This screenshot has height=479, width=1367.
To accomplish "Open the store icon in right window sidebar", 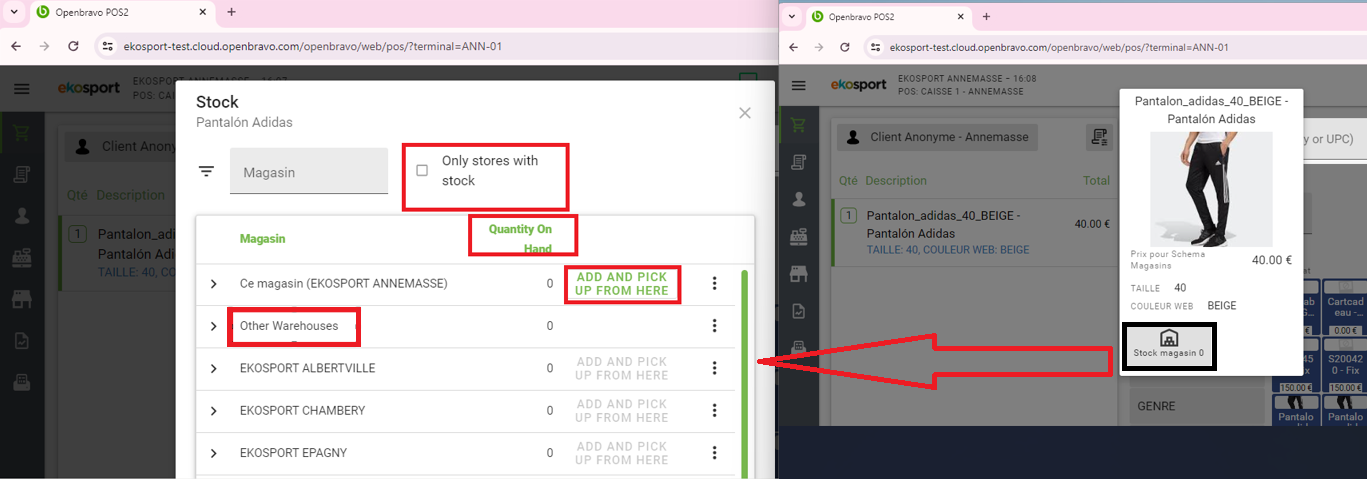I will [x=798, y=274].
